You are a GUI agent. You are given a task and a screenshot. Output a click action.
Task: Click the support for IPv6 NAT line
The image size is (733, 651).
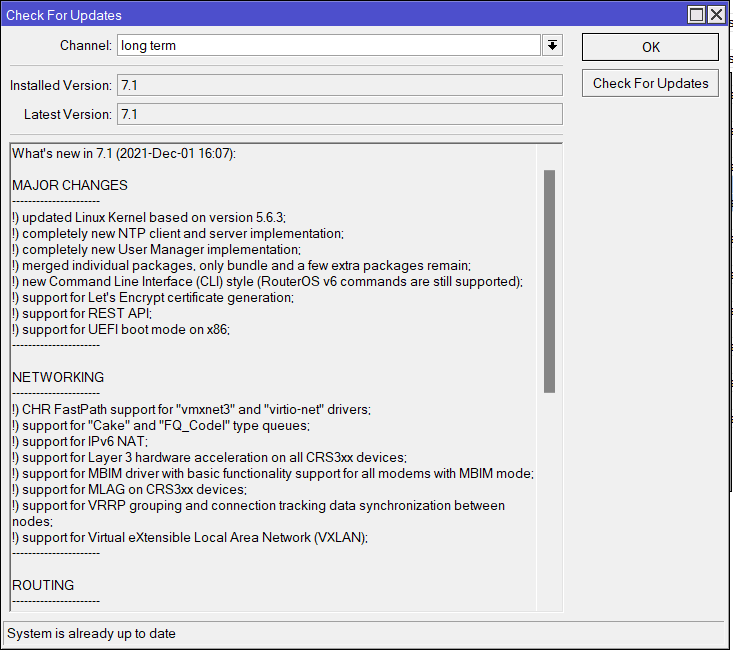tap(80, 441)
